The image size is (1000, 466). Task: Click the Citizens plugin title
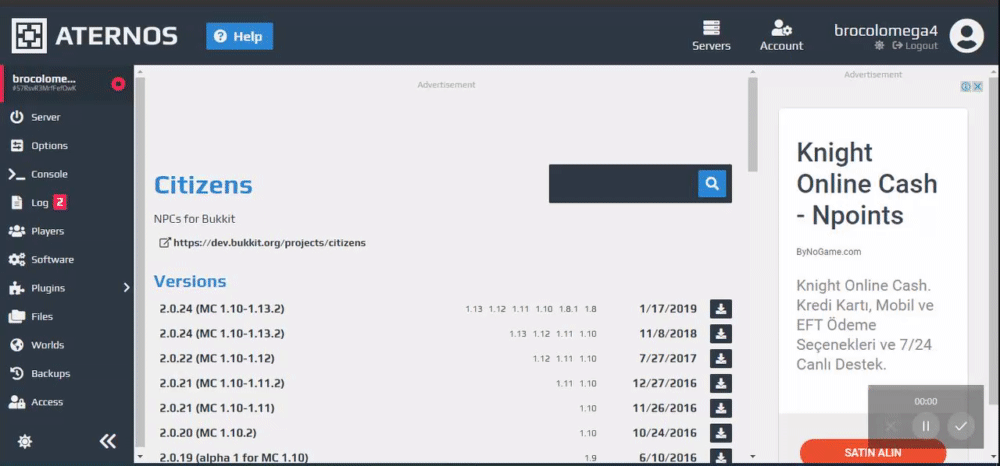point(203,185)
